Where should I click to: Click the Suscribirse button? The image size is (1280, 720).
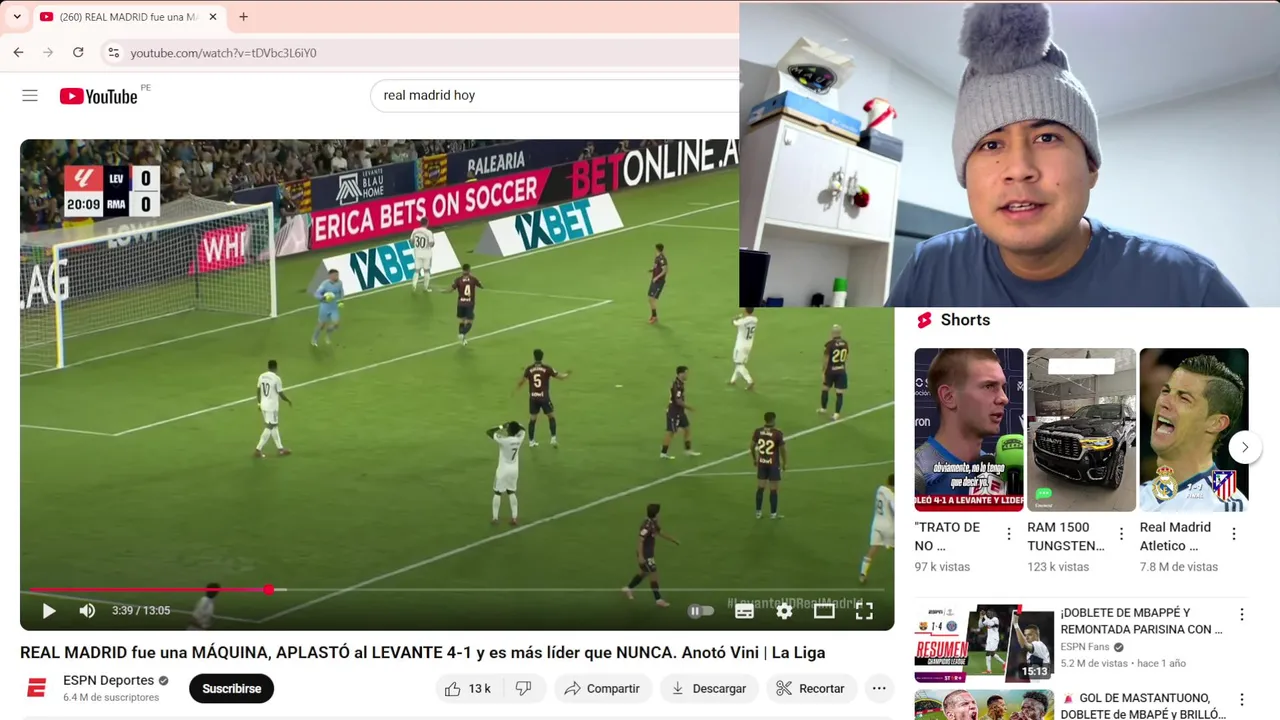pyautogui.click(x=232, y=688)
